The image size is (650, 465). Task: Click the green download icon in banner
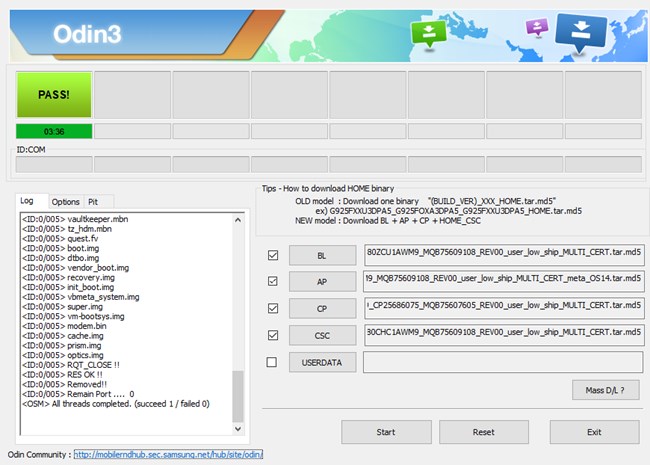pyautogui.click(x=429, y=34)
